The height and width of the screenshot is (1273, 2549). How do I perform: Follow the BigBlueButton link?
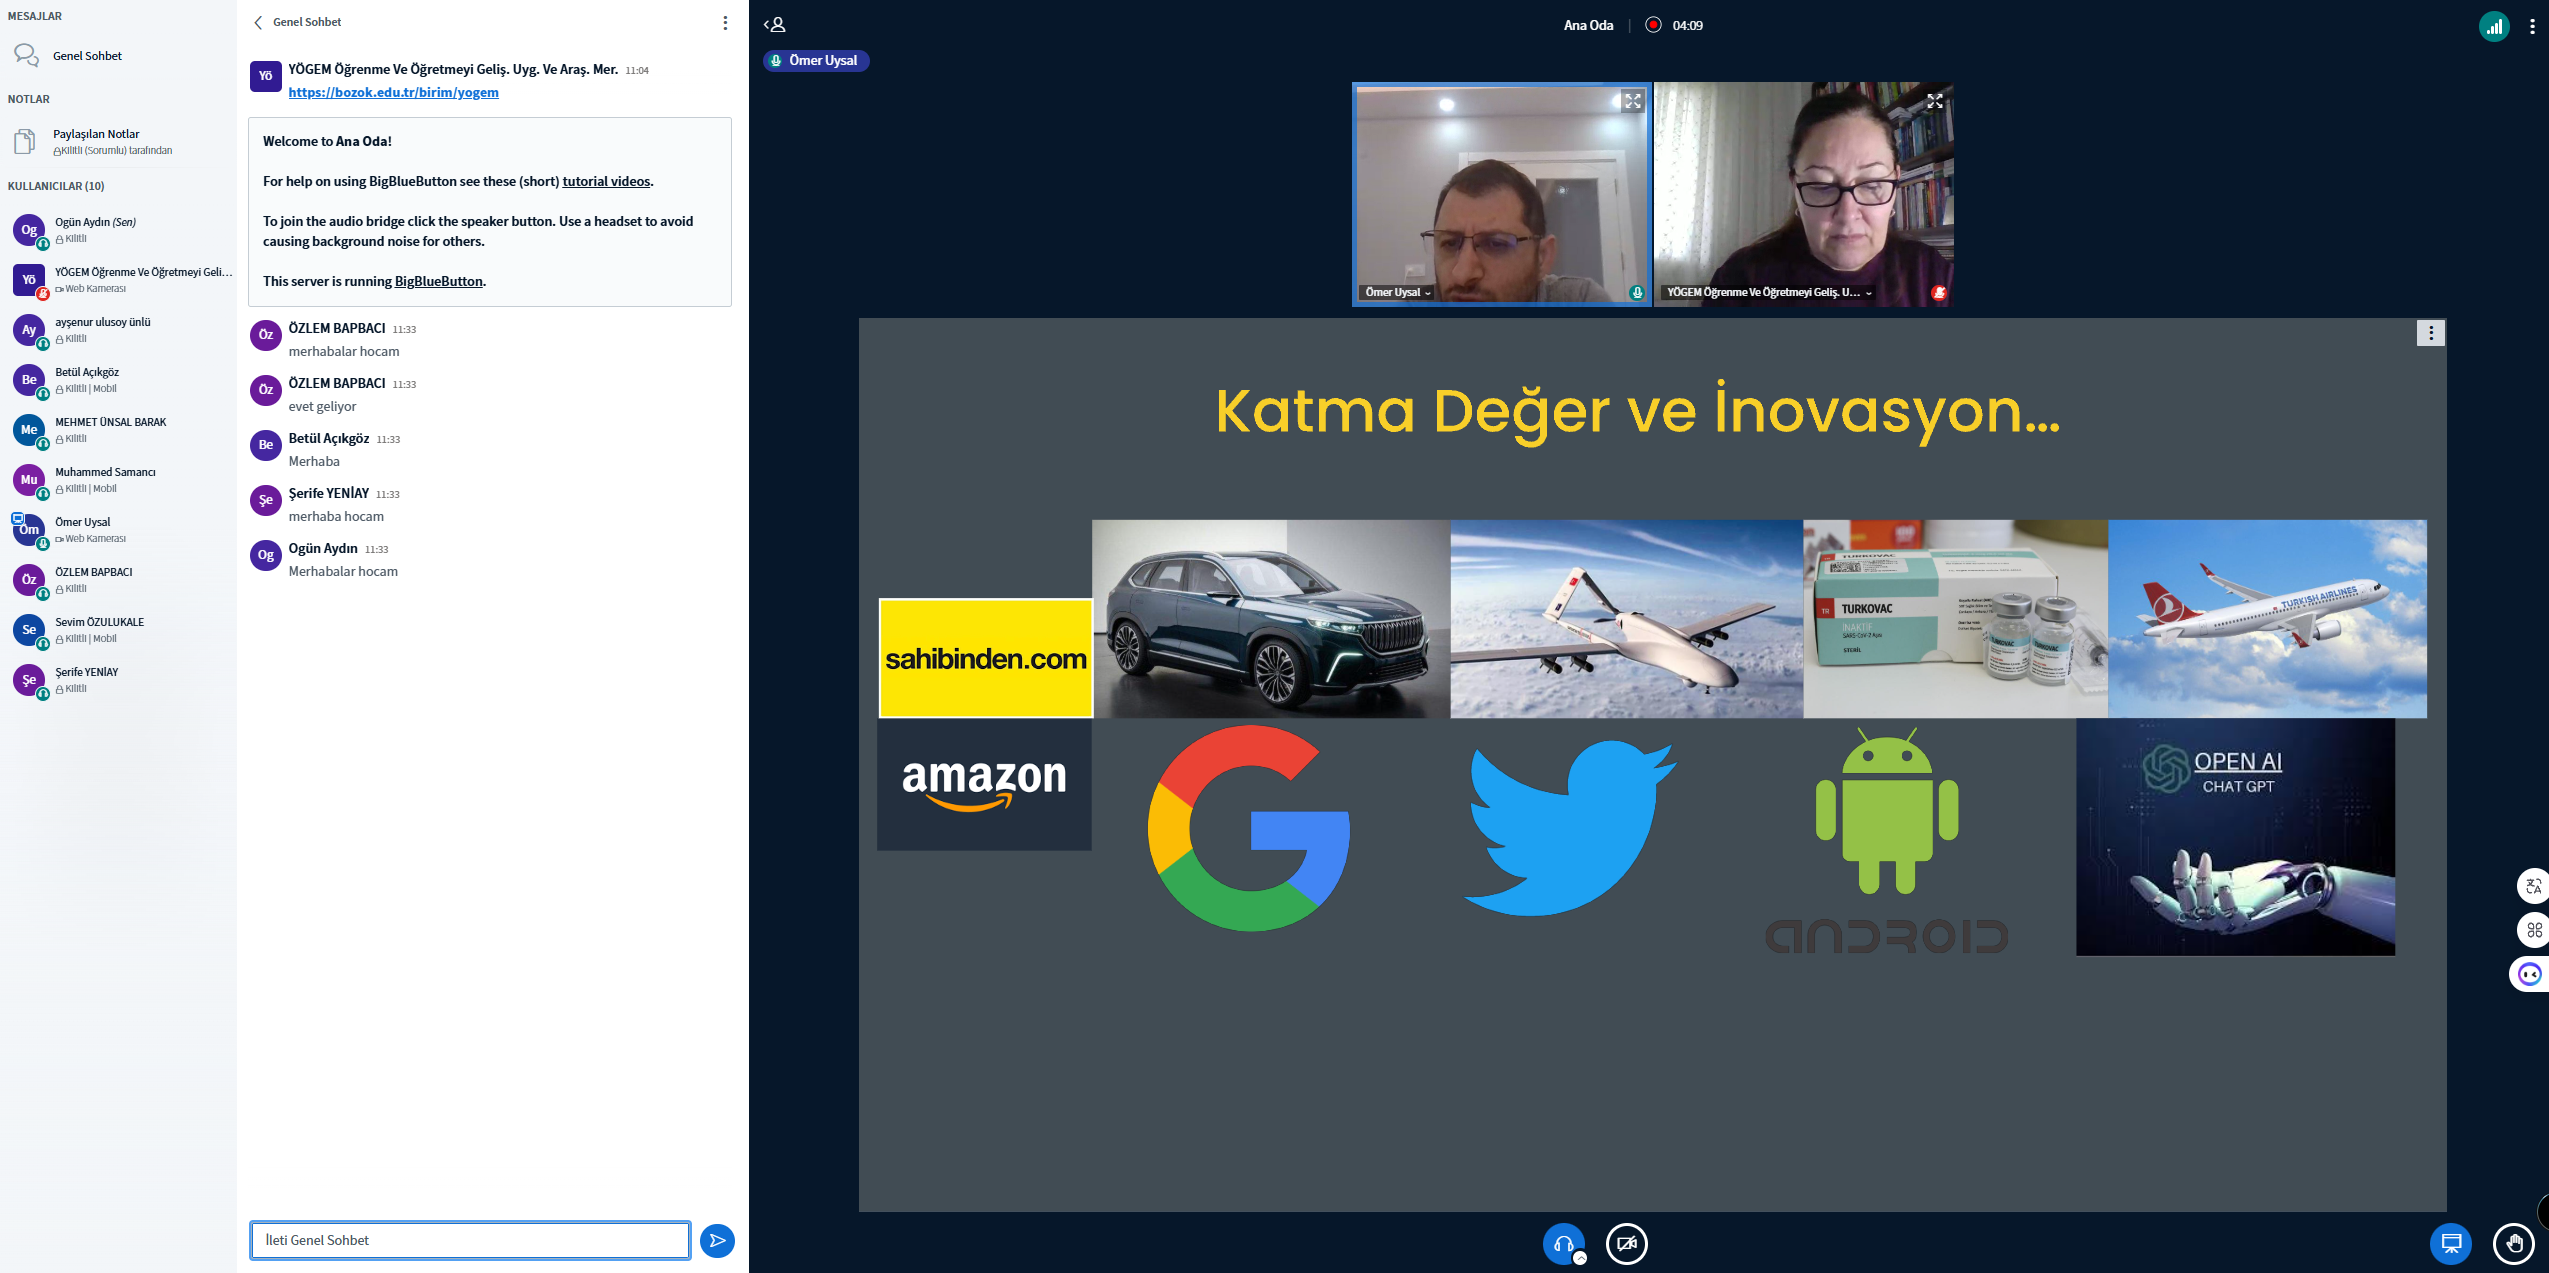pos(438,281)
